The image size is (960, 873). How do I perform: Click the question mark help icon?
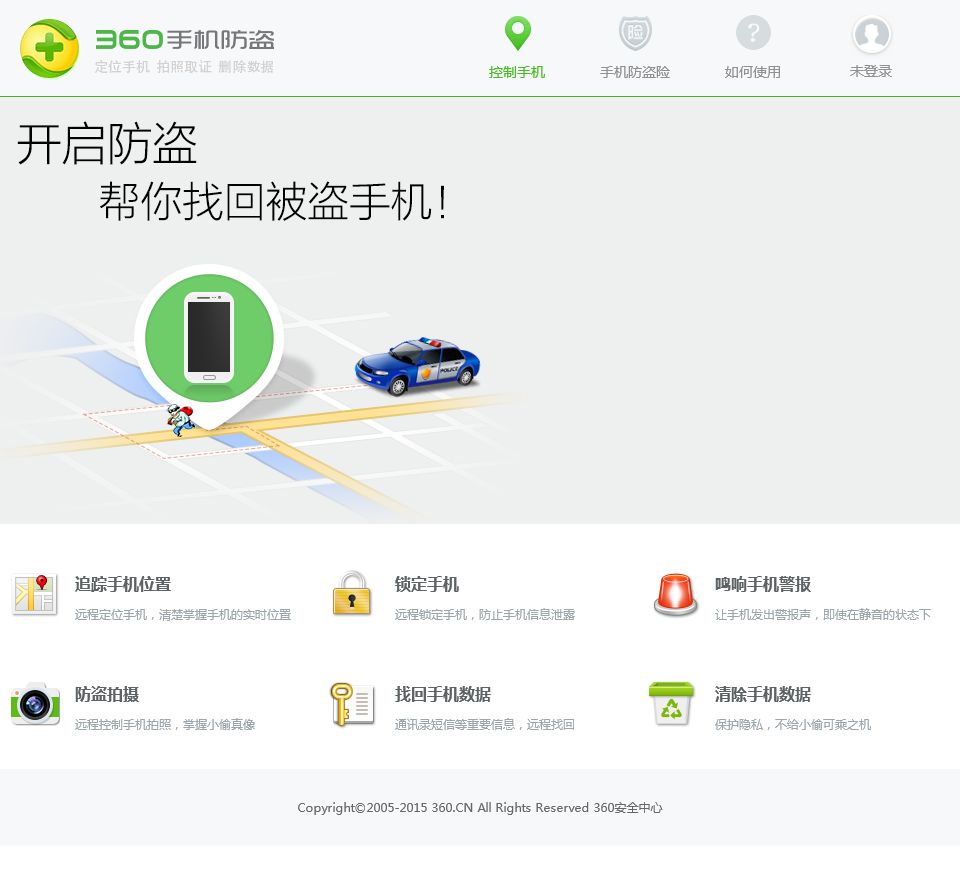click(753, 33)
